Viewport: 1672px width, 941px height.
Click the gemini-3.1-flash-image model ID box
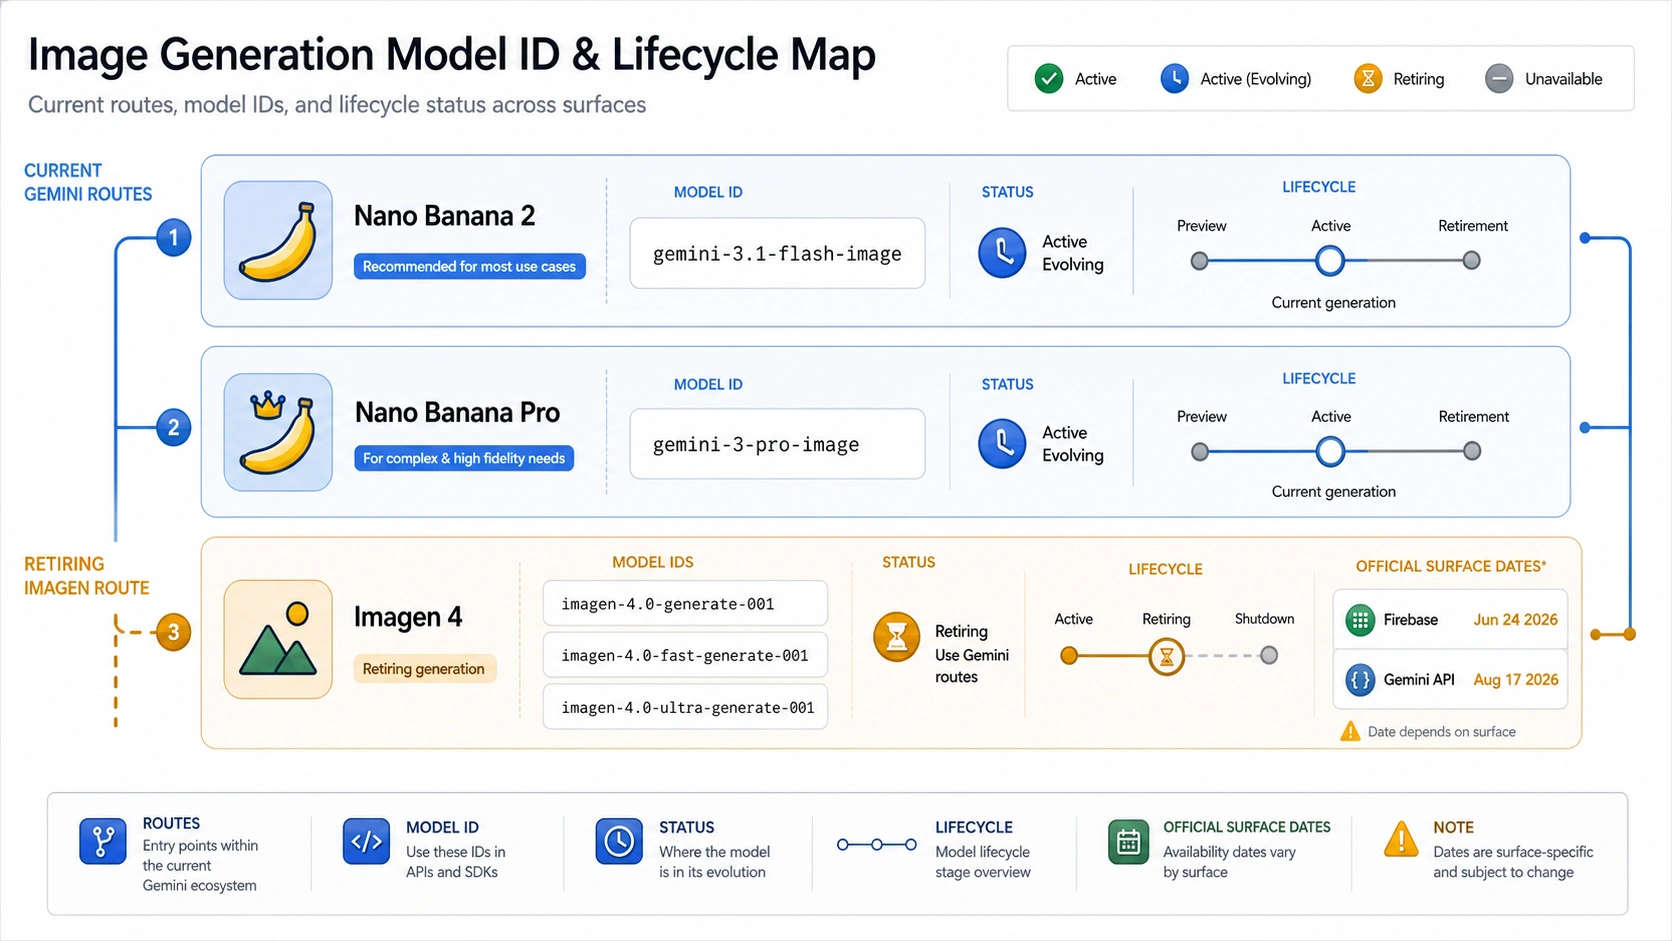tap(777, 254)
